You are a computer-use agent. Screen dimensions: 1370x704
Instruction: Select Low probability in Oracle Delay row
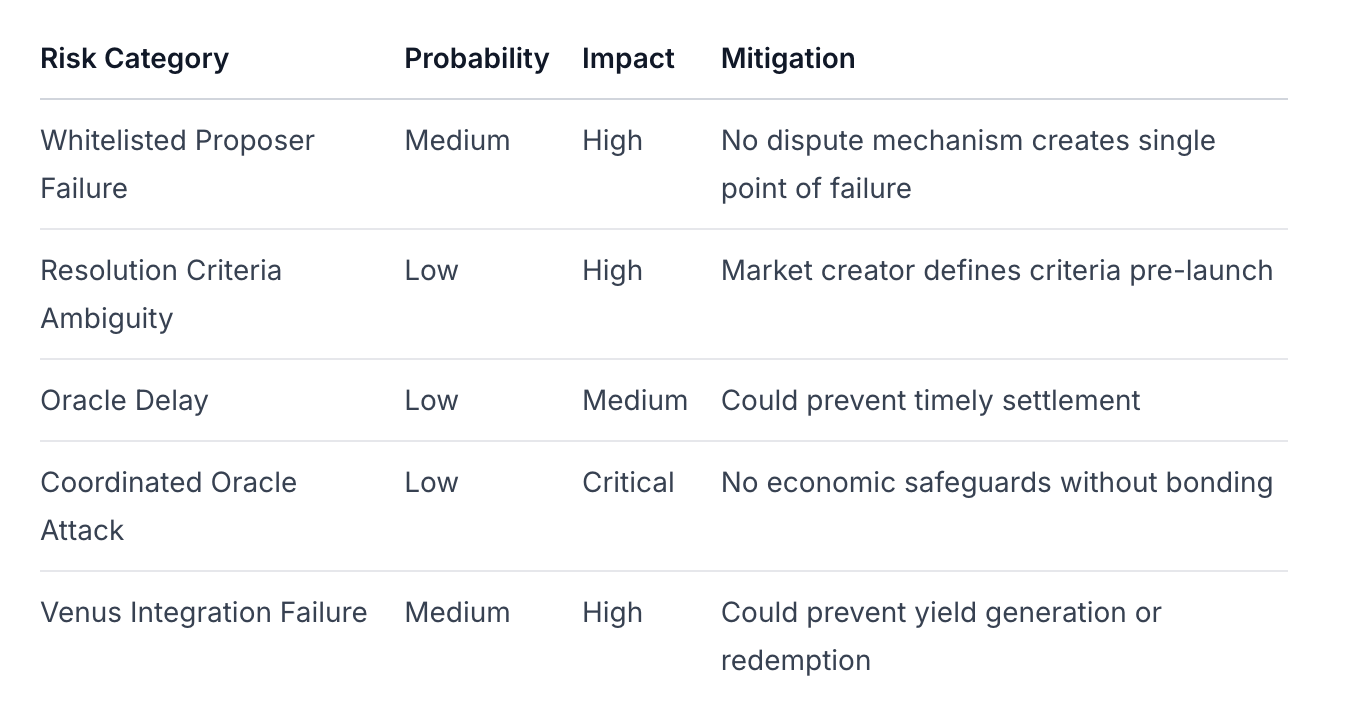(431, 401)
